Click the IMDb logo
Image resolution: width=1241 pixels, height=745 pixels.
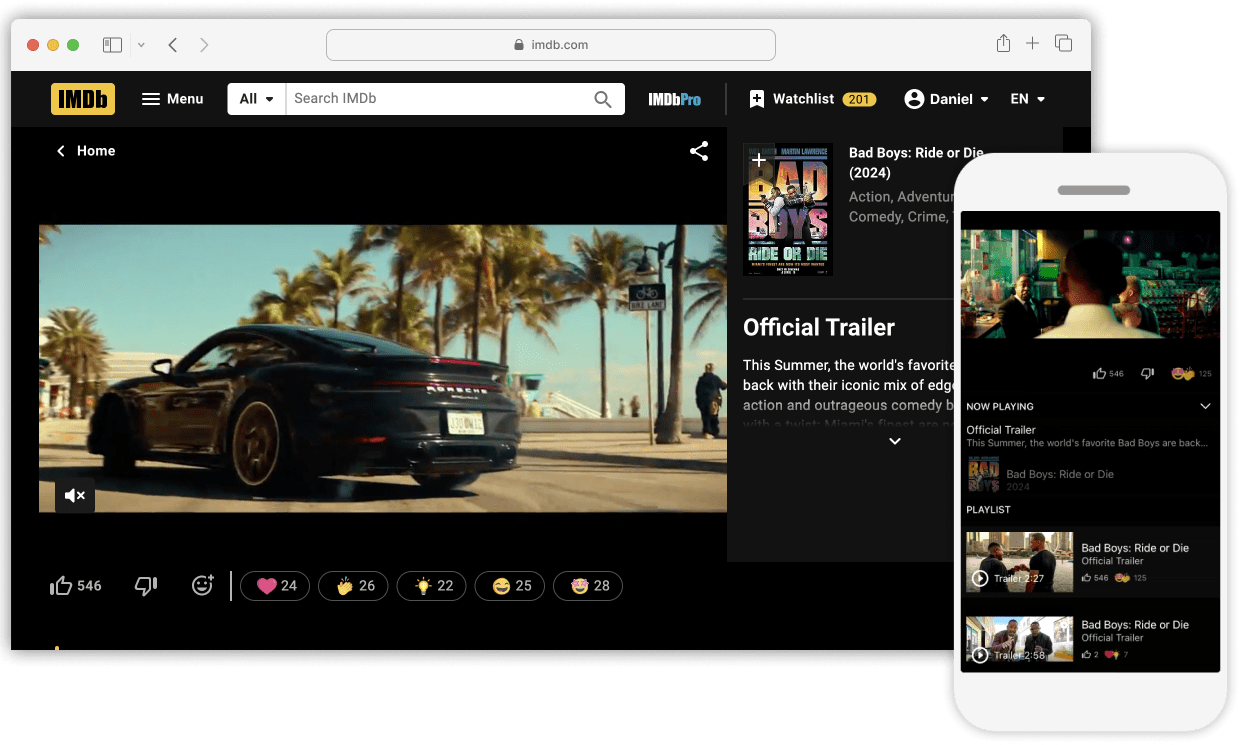click(83, 99)
